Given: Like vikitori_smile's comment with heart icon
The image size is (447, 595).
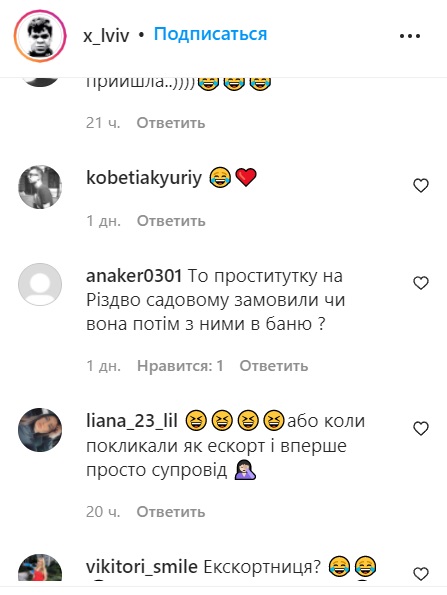Looking at the screenshot, I should pyautogui.click(x=420, y=574).
